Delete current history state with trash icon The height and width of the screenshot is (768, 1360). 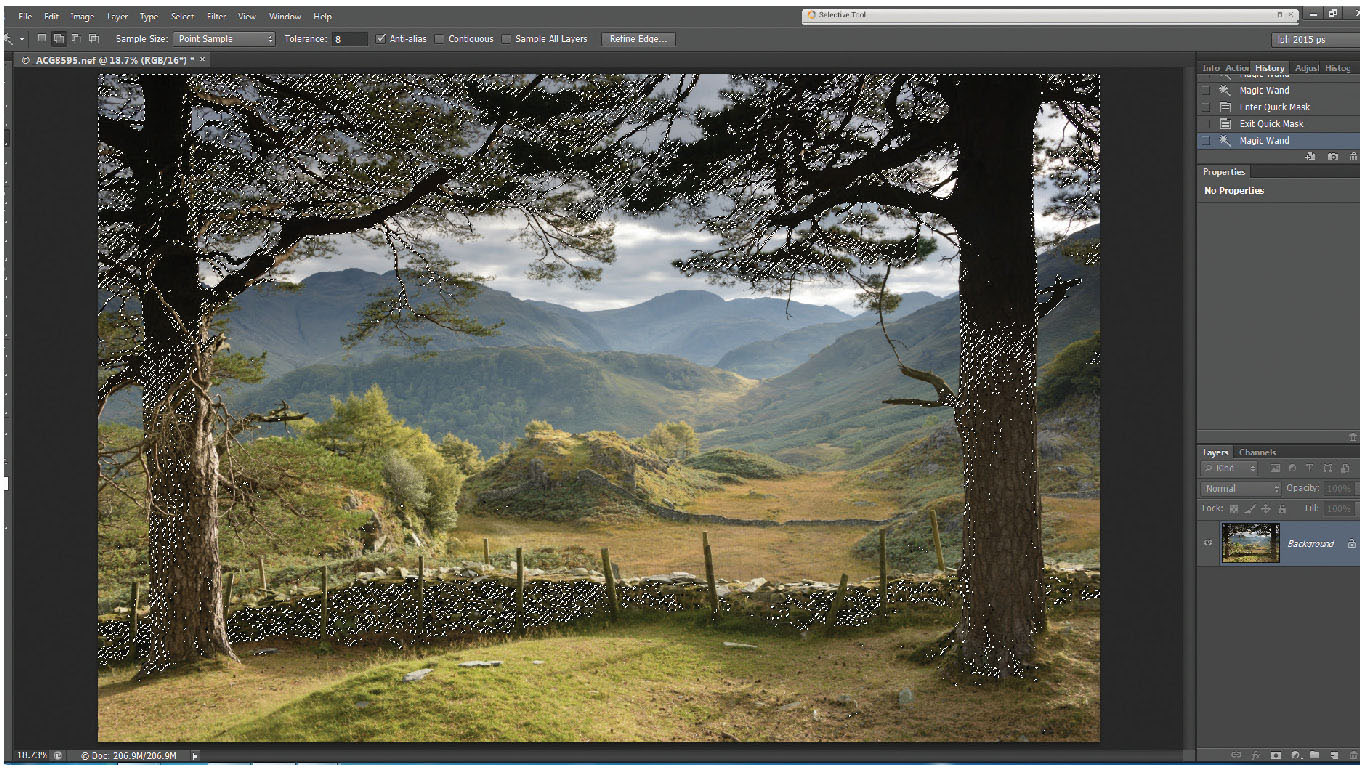pyautogui.click(x=1353, y=157)
